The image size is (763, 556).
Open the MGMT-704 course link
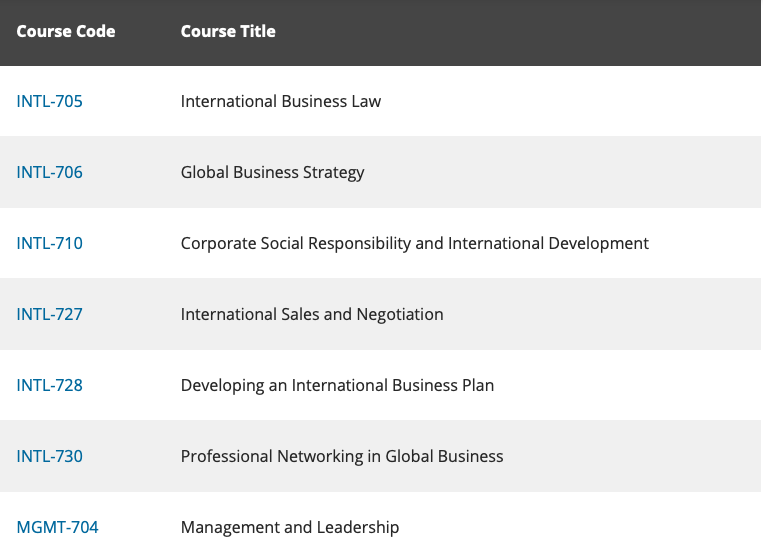[57, 527]
